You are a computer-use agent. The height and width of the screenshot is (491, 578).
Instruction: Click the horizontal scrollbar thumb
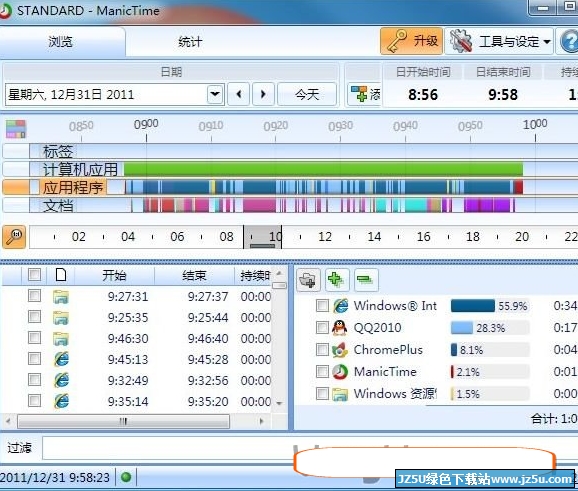coord(123,421)
